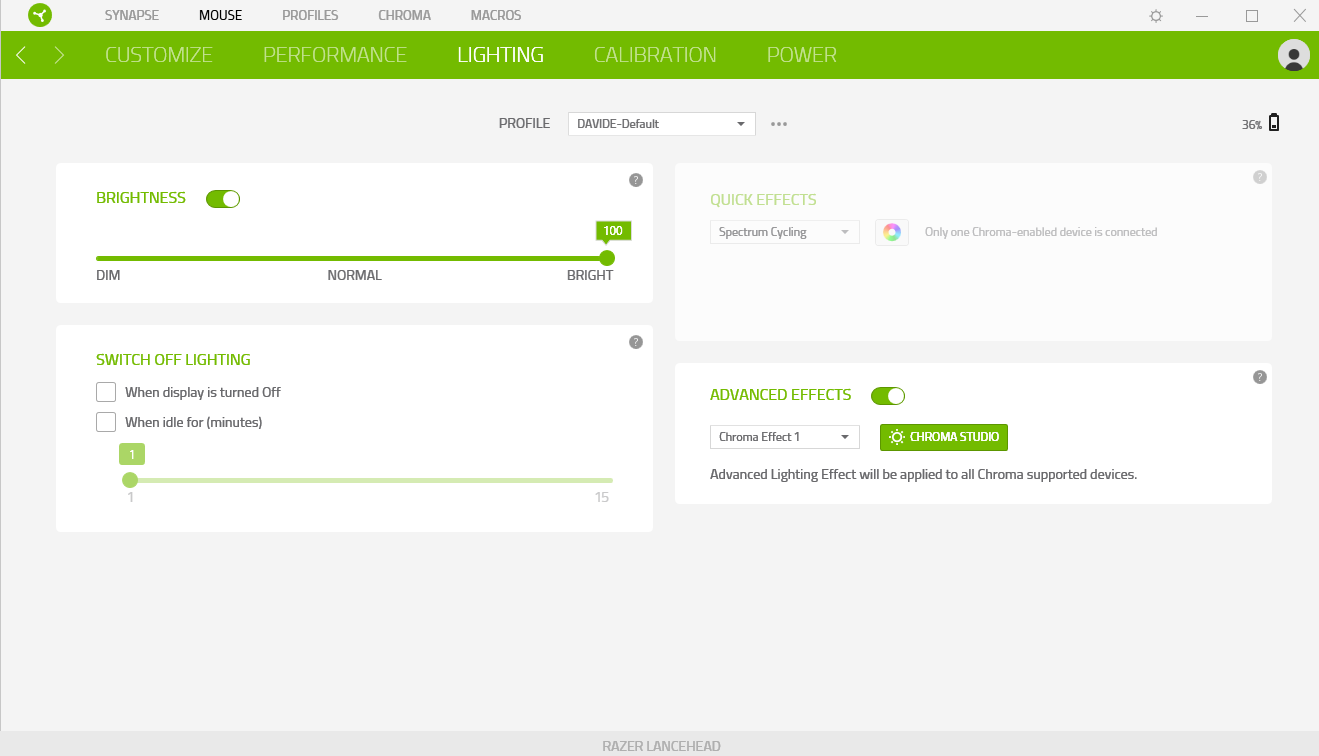Click RAZER LANCEHEAD device name
The width and height of the screenshot is (1319, 756).
pos(661,746)
